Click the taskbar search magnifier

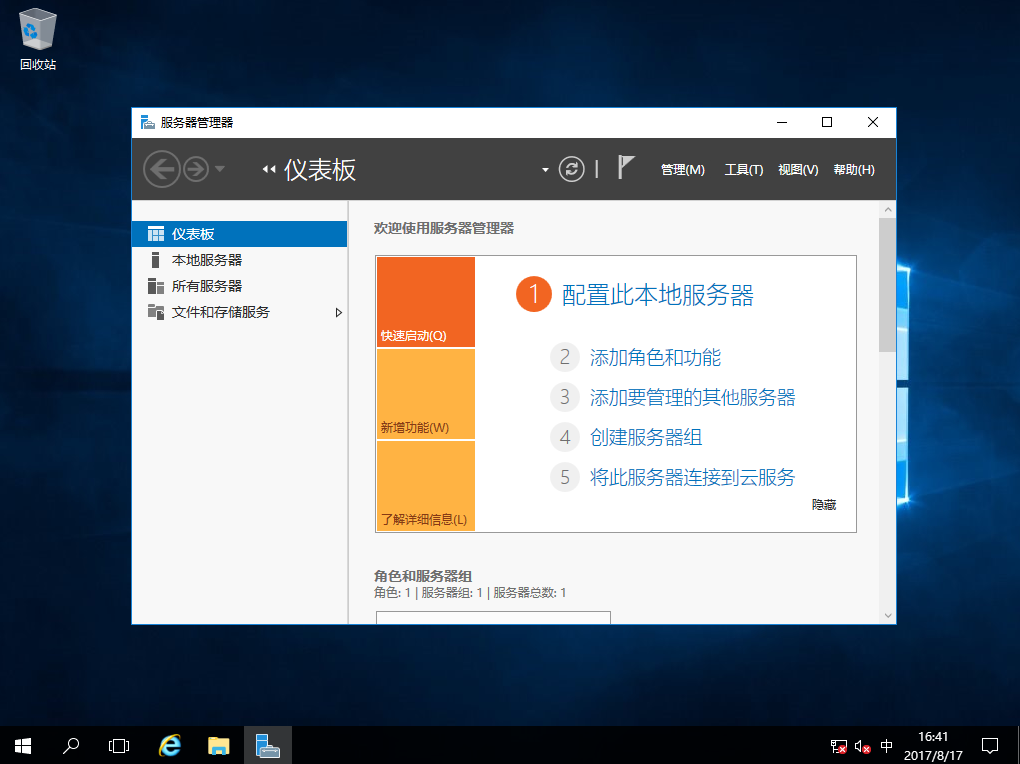(x=70, y=745)
